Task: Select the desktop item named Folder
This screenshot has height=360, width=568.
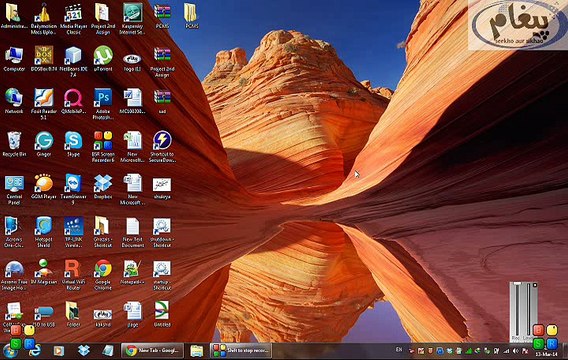Action: tap(74, 314)
